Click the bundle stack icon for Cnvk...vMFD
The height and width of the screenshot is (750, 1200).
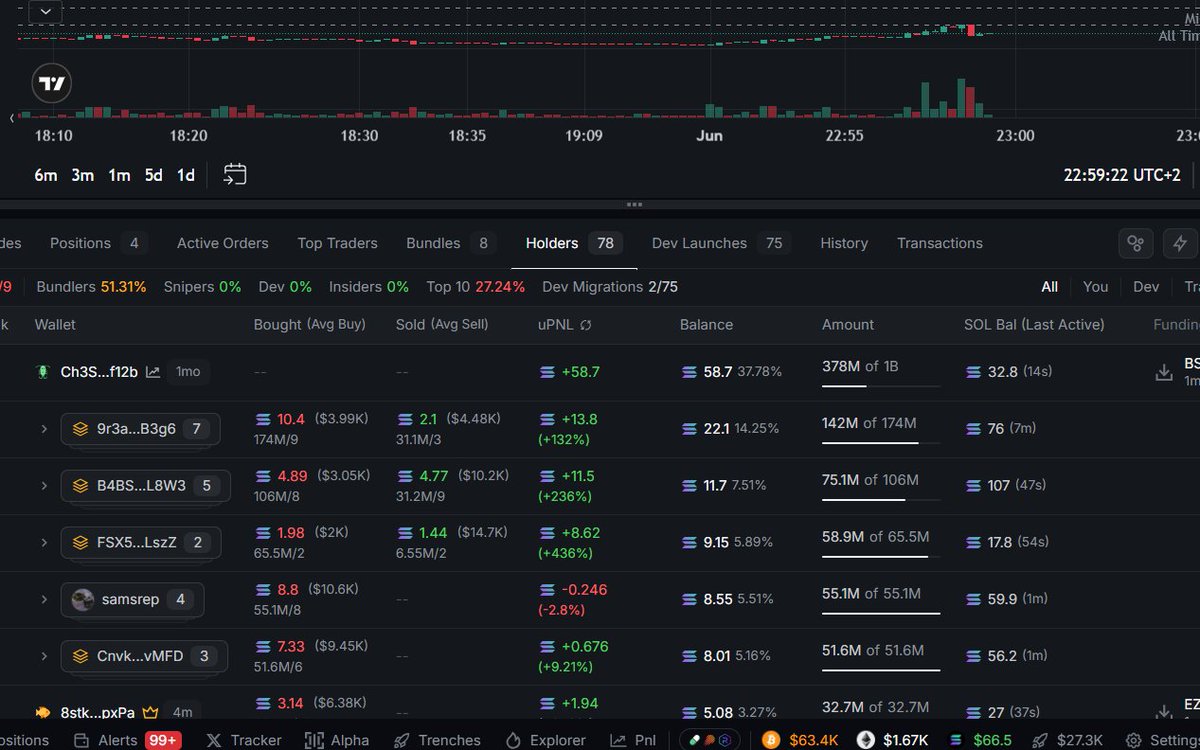(x=80, y=656)
